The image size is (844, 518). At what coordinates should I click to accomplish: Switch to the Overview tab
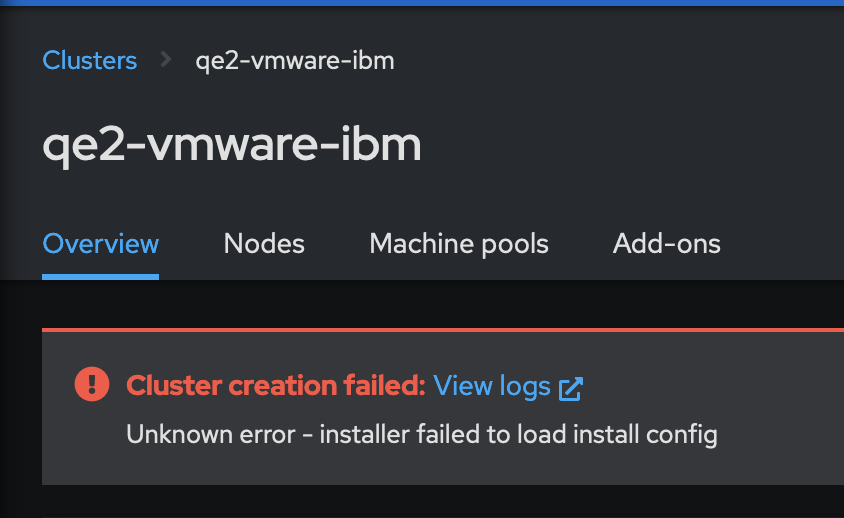(x=100, y=243)
